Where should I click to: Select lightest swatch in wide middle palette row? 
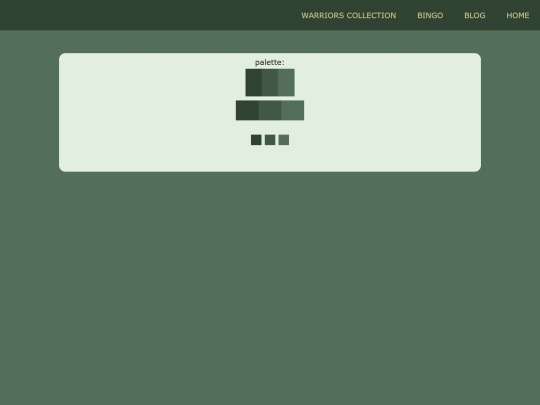(293, 110)
